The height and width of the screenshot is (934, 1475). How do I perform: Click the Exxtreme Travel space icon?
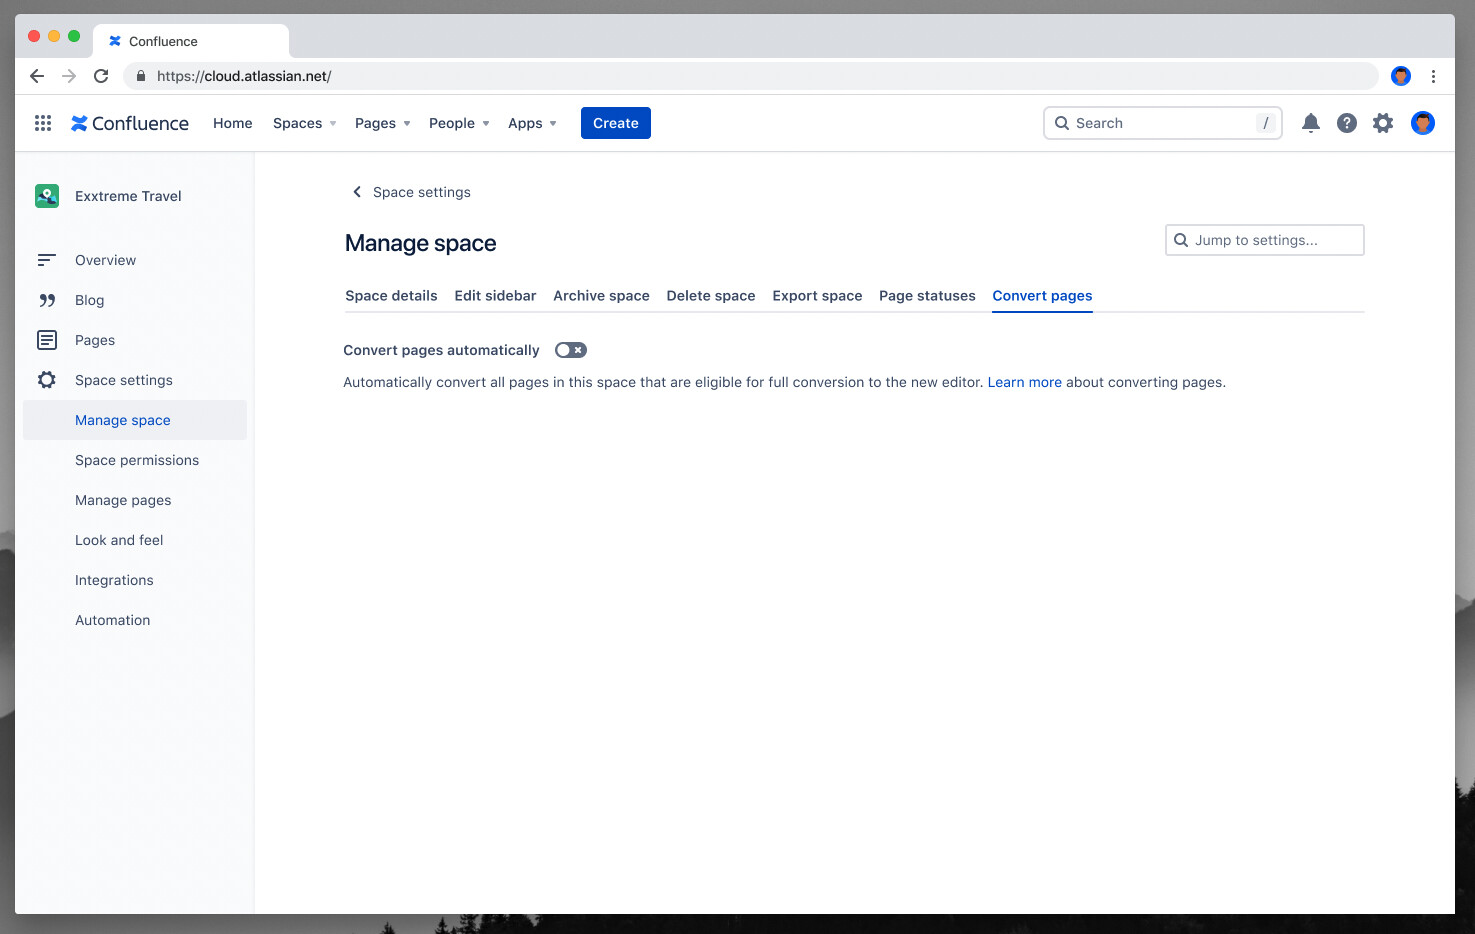click(46, 196)
